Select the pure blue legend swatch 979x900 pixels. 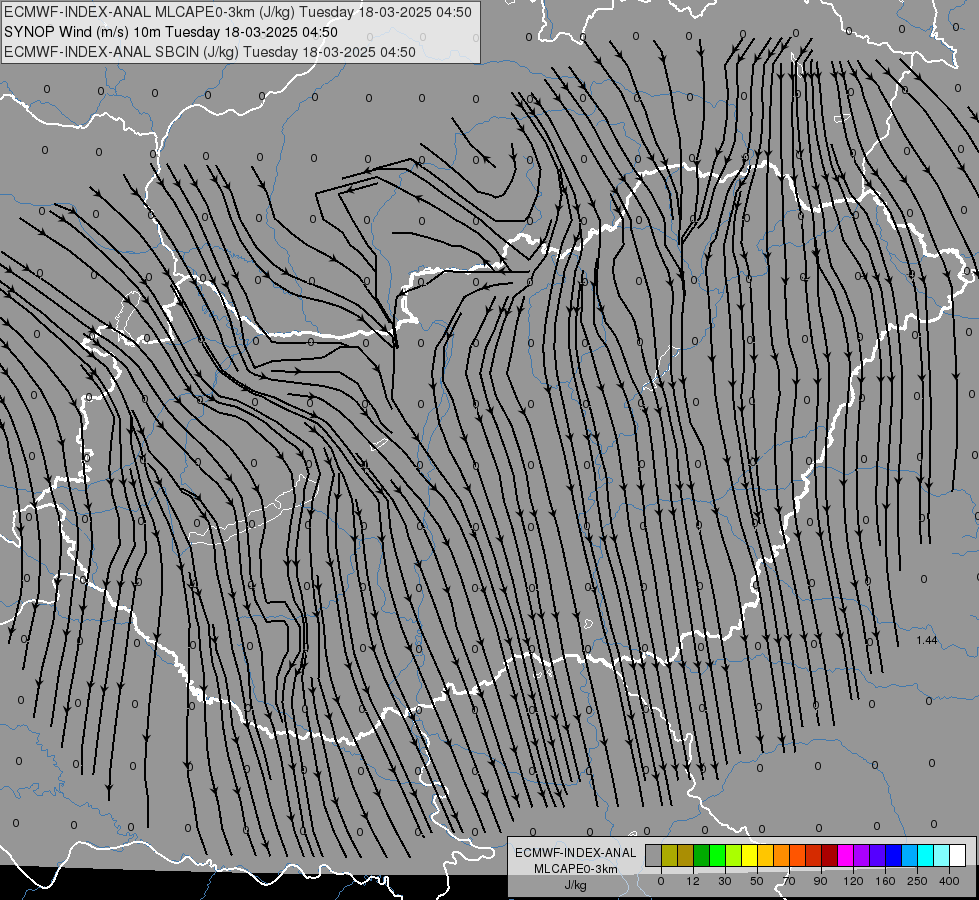coord(894,855)
